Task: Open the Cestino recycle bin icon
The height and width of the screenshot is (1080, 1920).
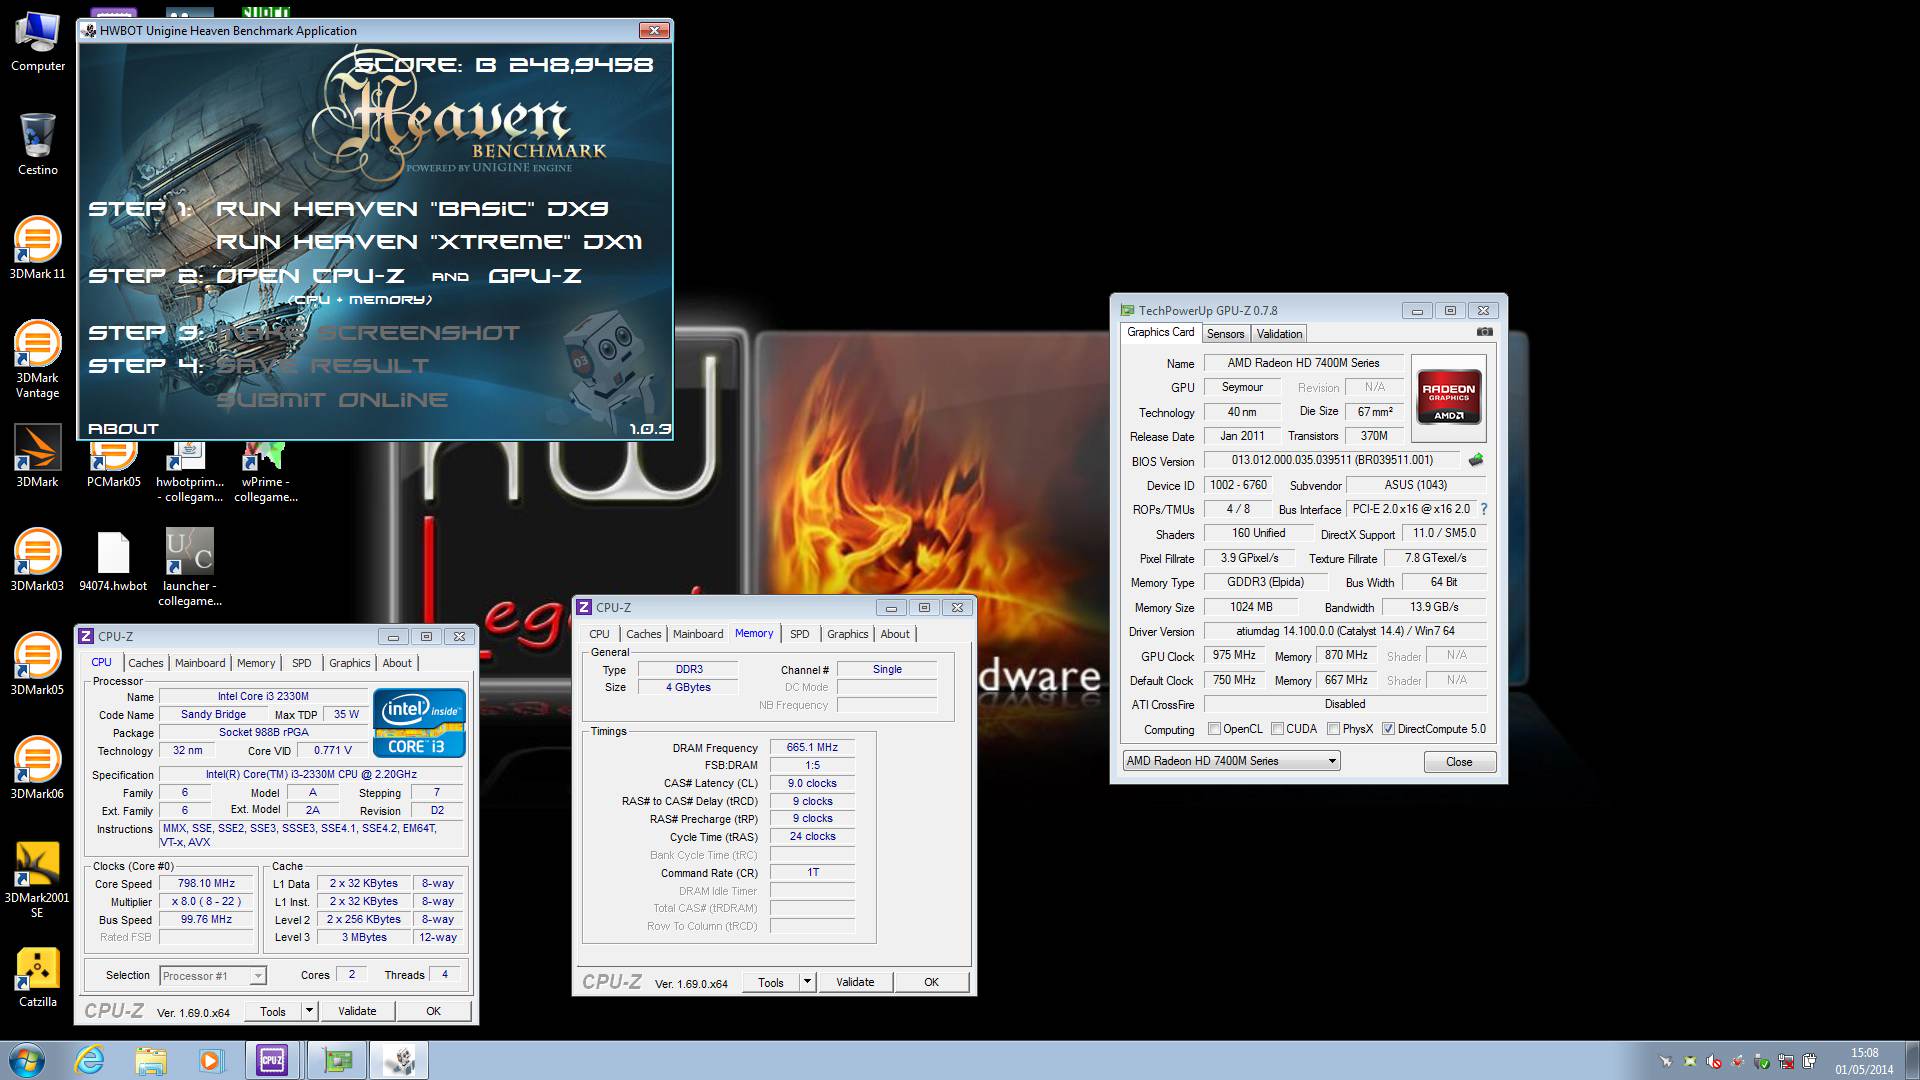Action: pos(37,144)
